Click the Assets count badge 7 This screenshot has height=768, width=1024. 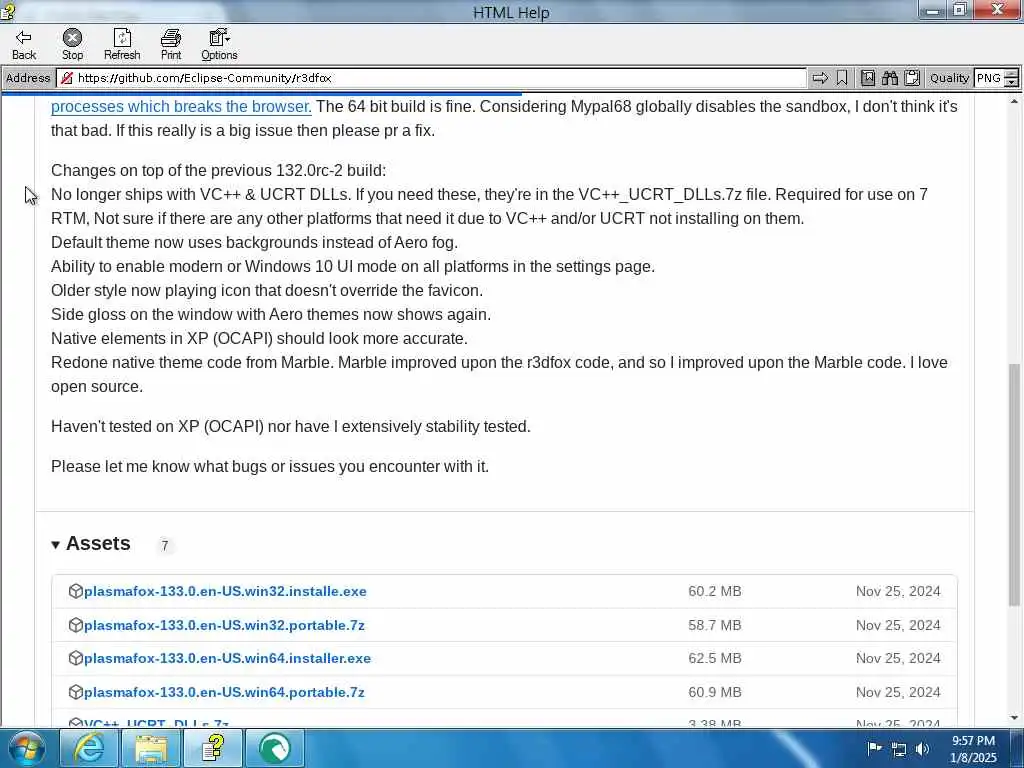pos(165,545)
